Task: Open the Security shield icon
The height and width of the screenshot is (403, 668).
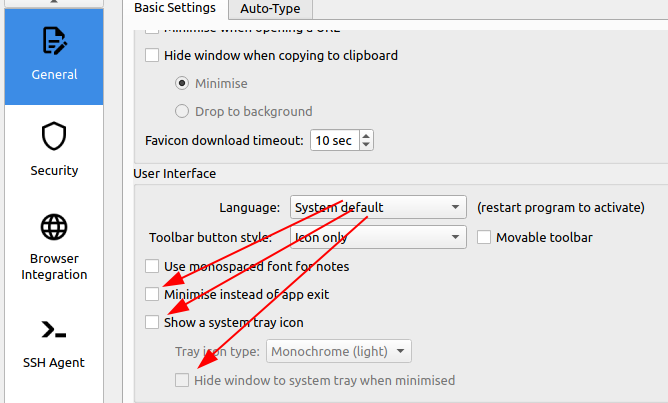Action: pos(54,136)
